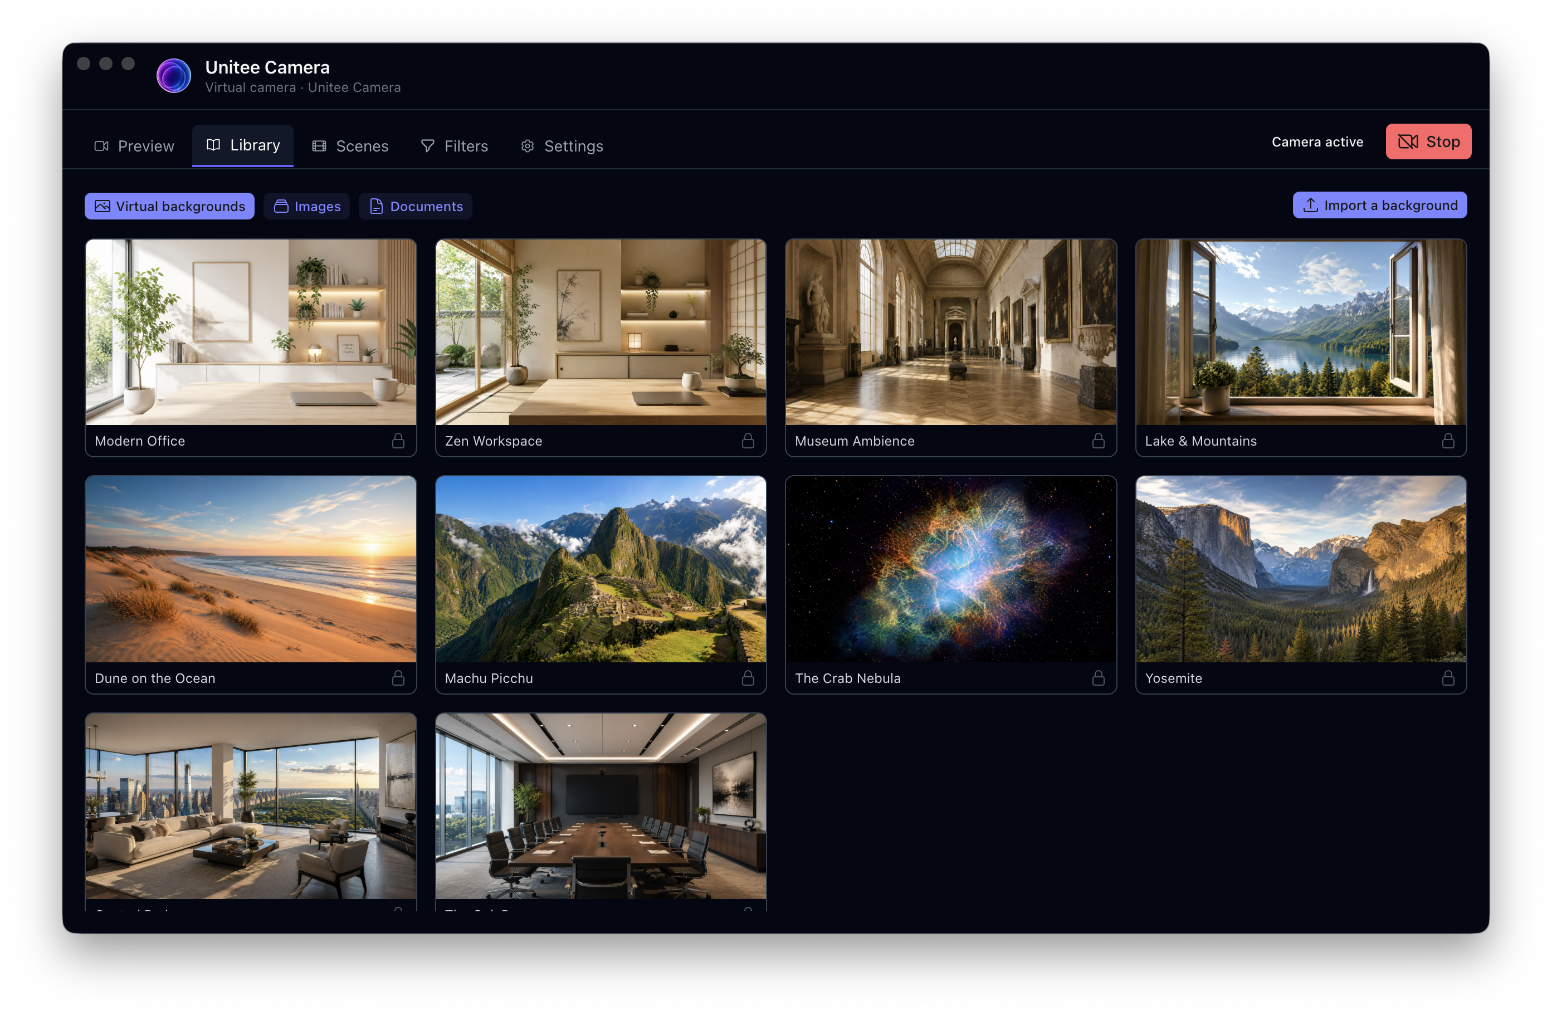
Task: Click the Zen Workspace label
Action: tap(494, 441)
